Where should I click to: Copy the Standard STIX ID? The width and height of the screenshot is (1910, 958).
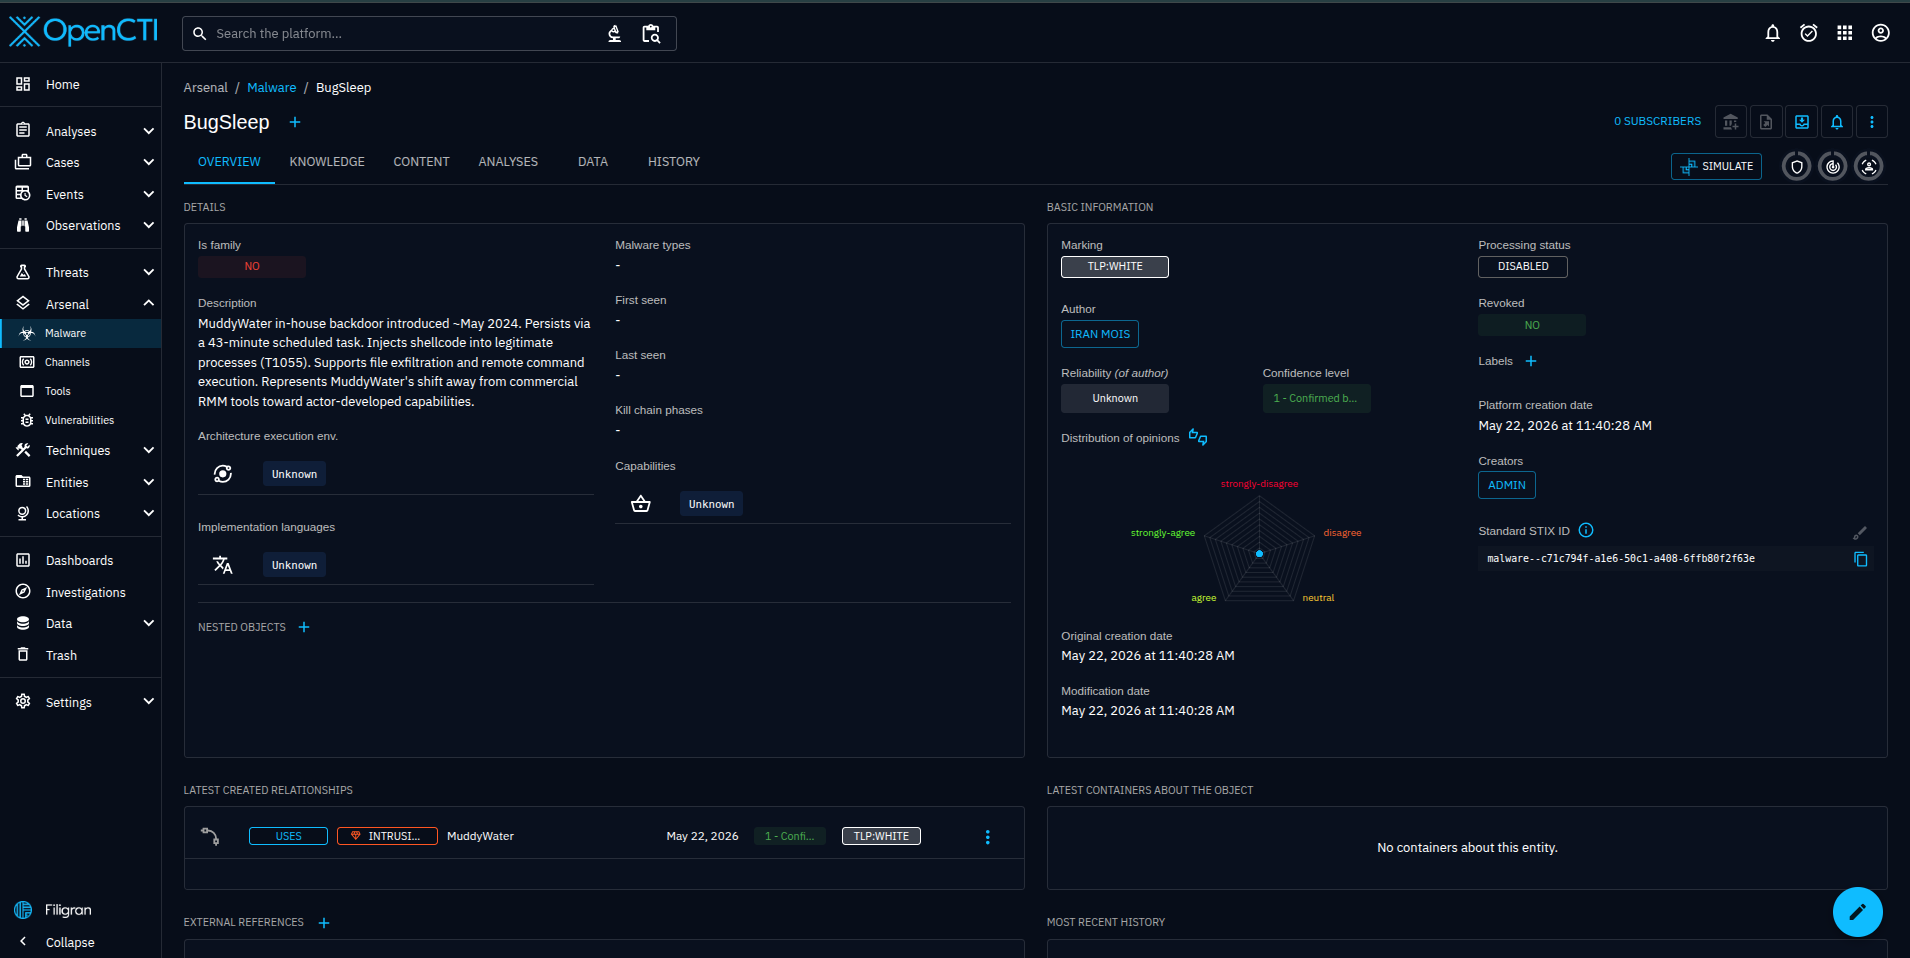click(x=1861, y=559)
